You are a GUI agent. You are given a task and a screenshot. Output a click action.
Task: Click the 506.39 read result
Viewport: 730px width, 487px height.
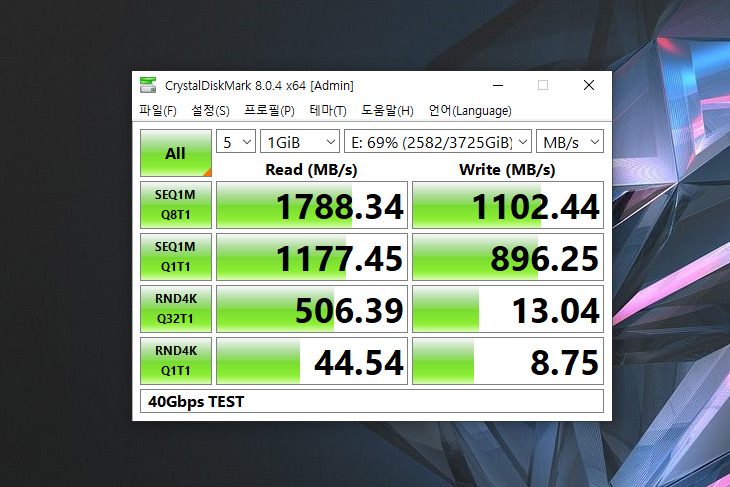click(x=312, y=309)
